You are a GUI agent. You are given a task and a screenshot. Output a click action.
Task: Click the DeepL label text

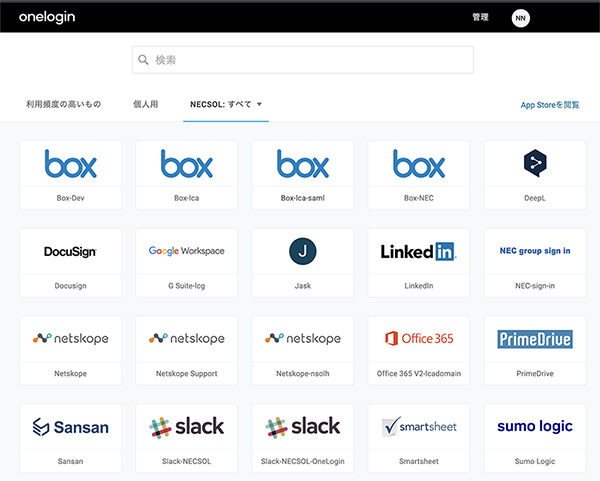(535, 198)
